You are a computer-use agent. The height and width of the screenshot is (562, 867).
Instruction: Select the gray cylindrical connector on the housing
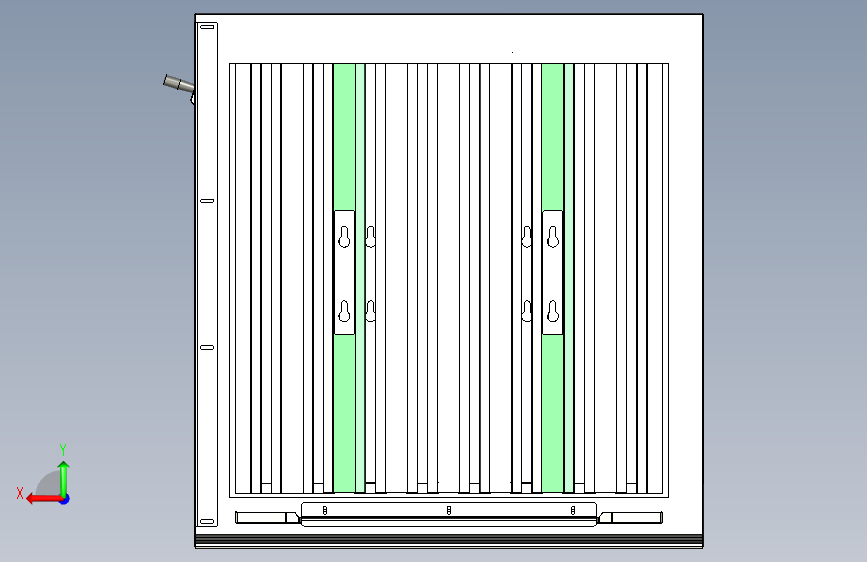(179, 84)
